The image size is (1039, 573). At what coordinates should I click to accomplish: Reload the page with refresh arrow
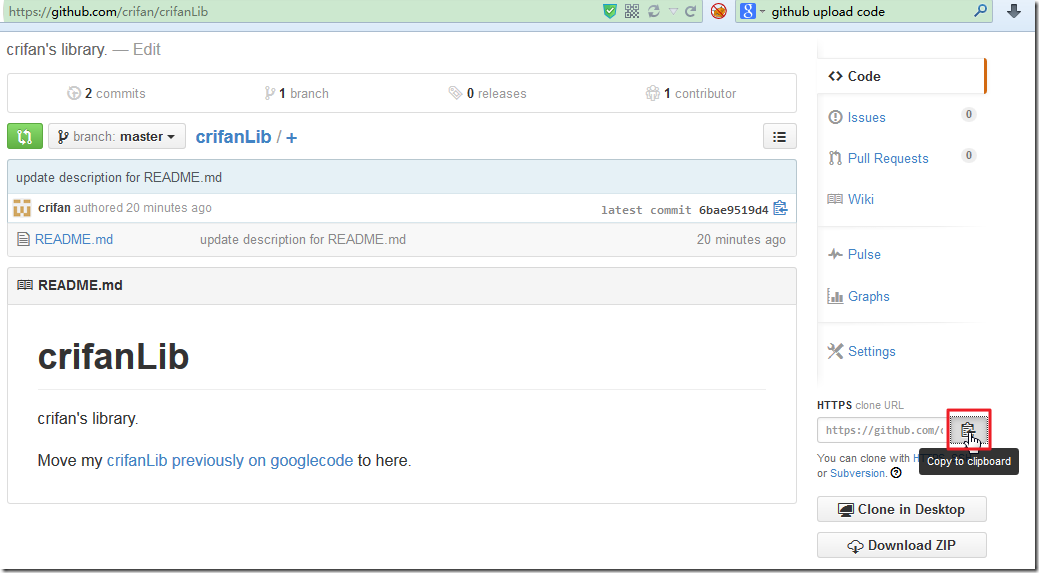tap(690, 11)
